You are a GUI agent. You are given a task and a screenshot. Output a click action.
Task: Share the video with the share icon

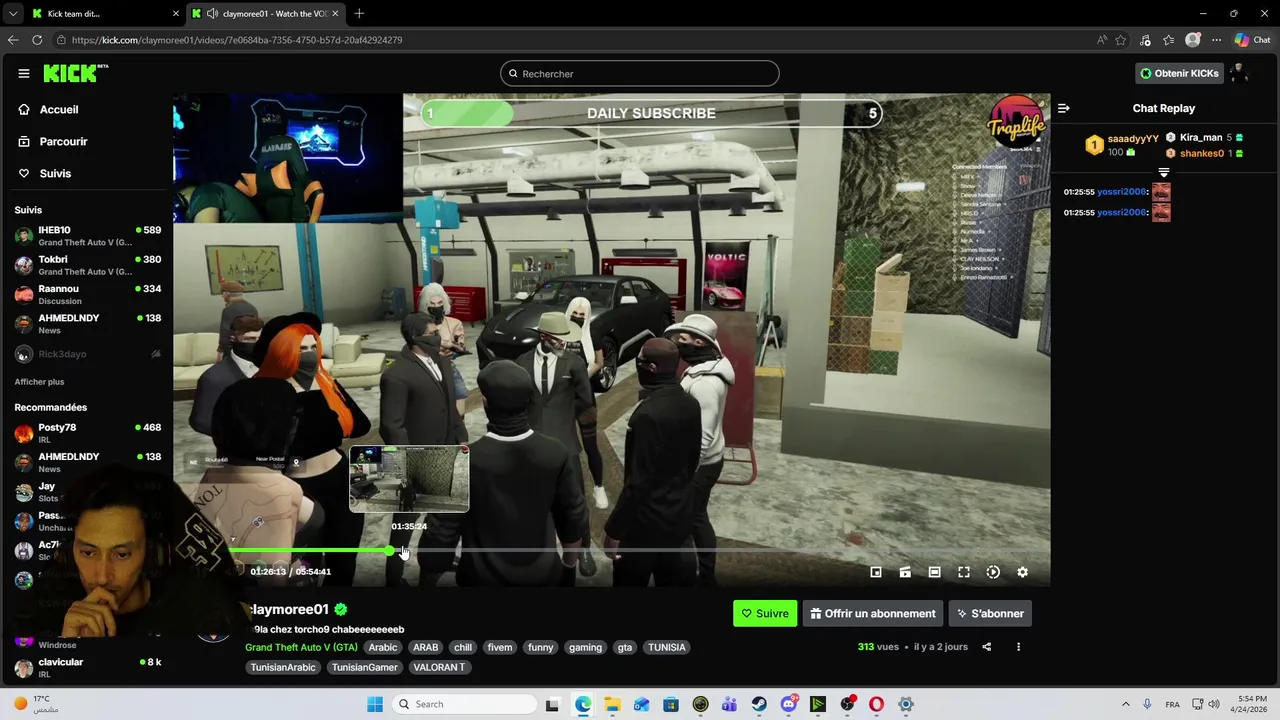987,647
